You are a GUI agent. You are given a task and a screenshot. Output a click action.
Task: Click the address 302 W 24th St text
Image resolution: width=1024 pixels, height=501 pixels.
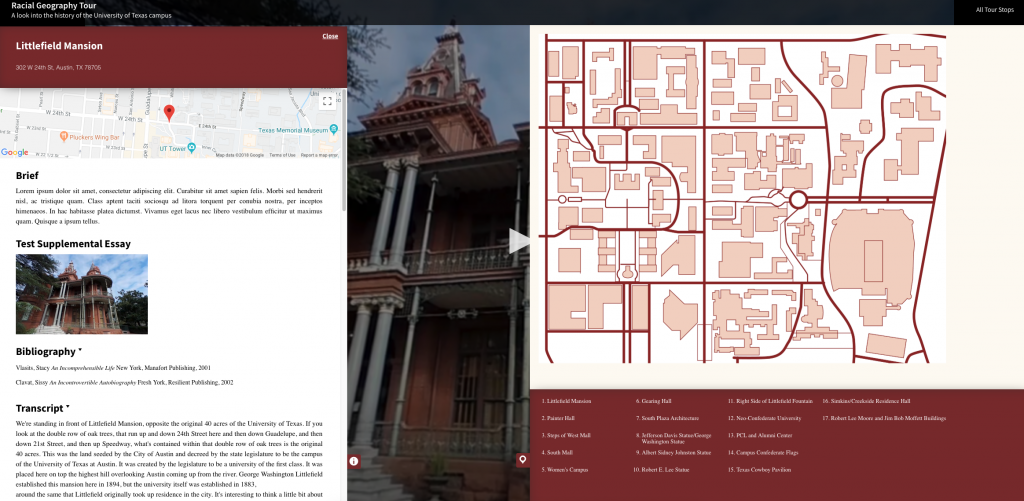58,67
